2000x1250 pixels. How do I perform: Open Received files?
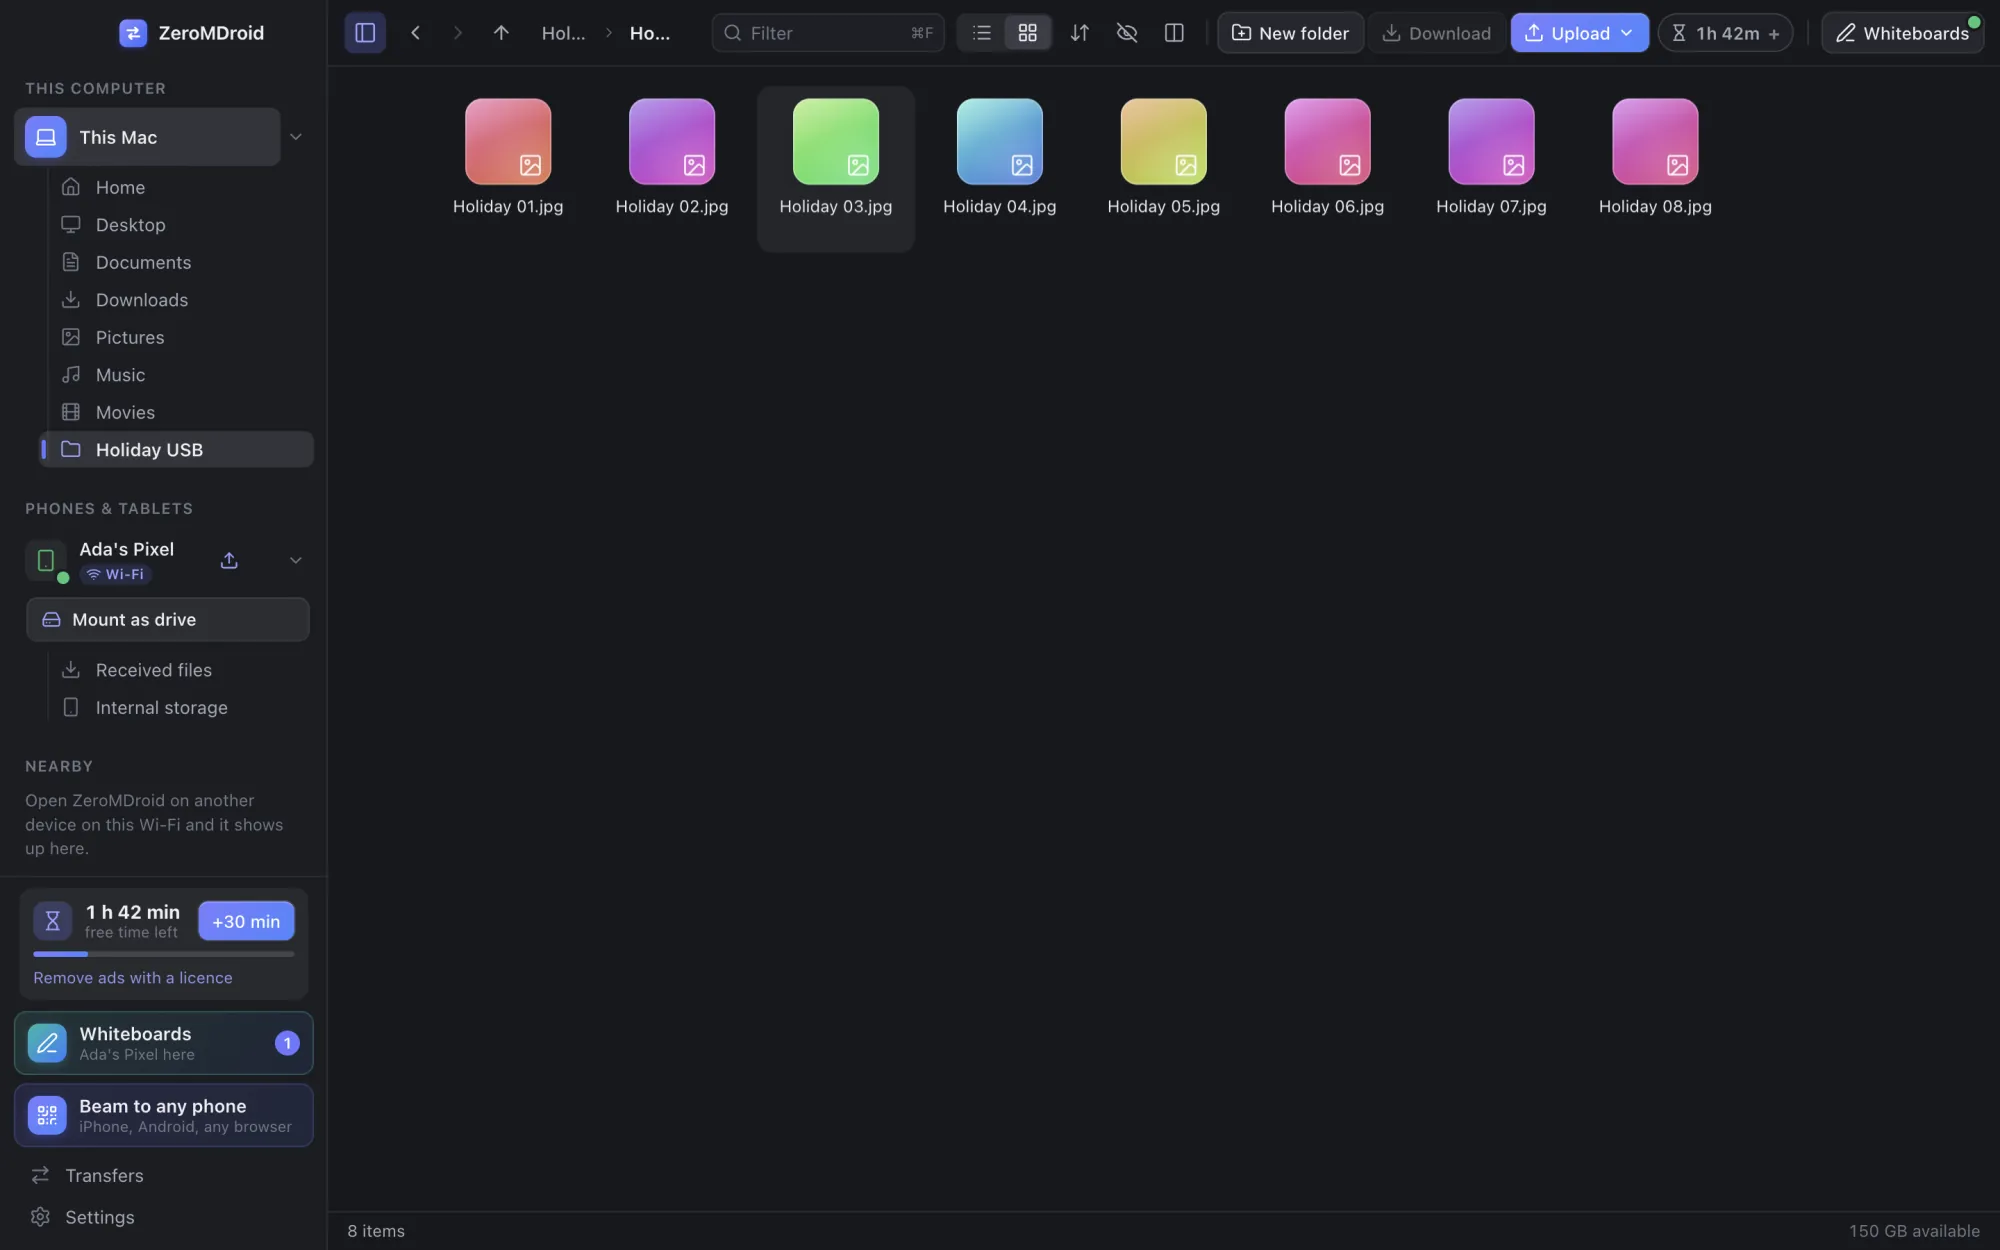(x=176, y=670)
